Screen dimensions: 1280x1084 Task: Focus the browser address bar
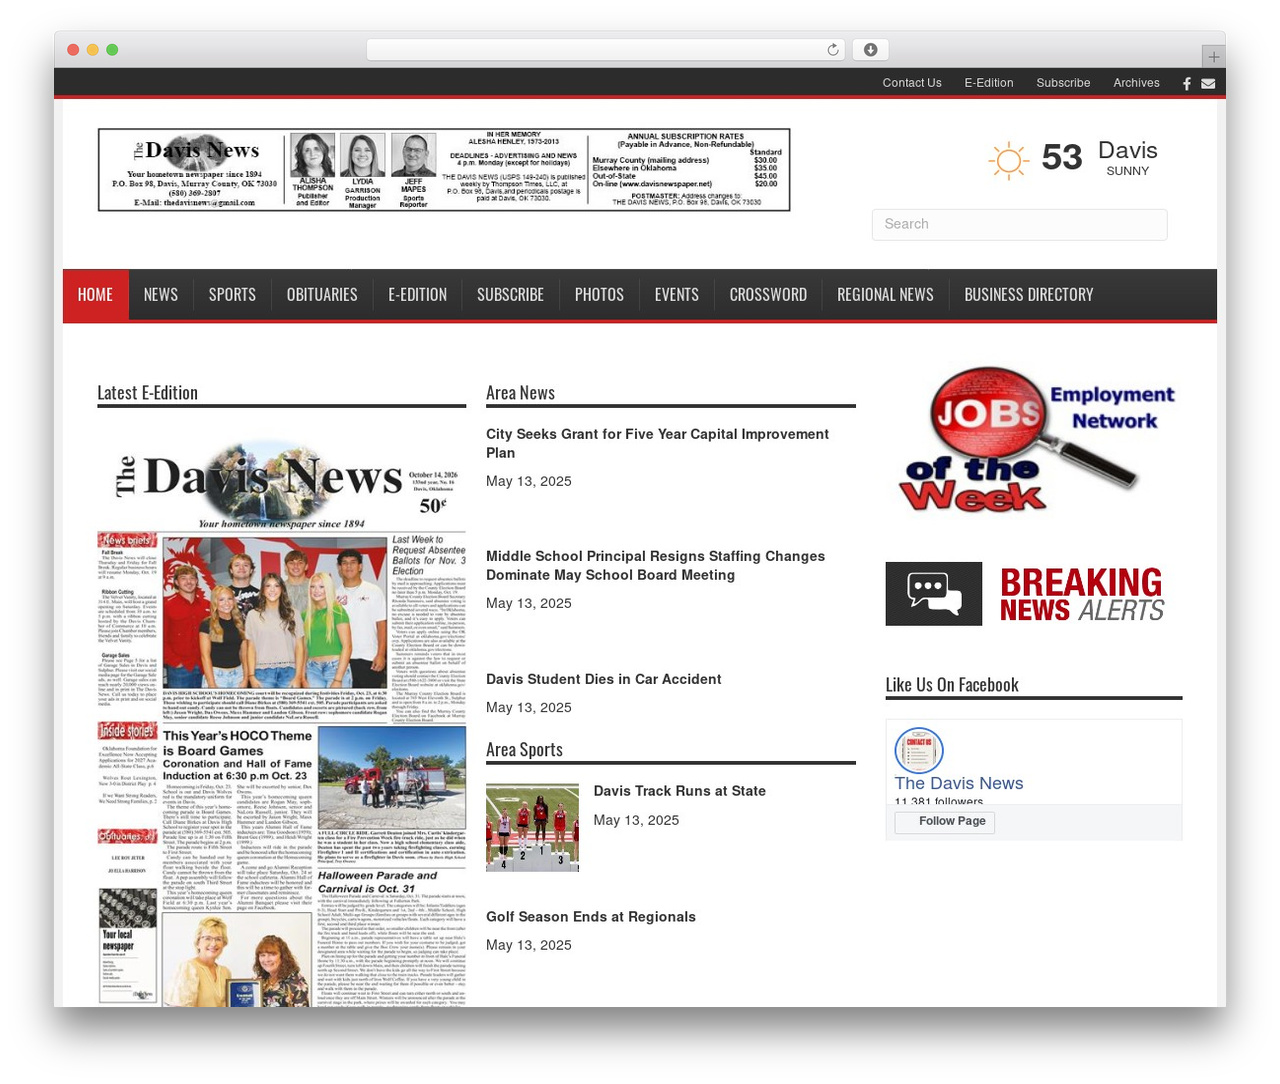pos(606,50)
